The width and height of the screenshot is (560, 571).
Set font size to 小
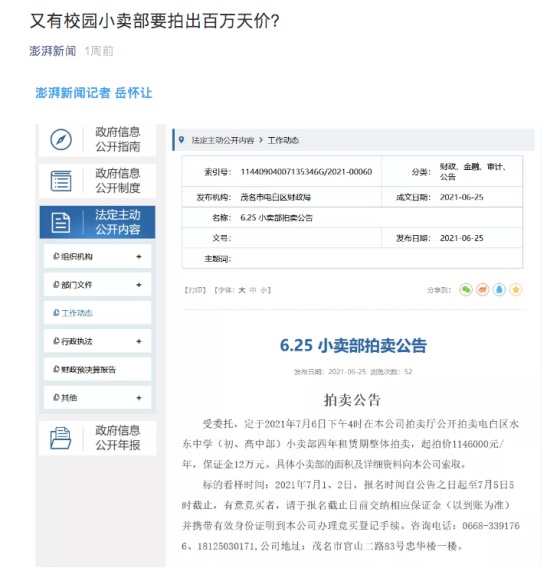tap(264, 290)
